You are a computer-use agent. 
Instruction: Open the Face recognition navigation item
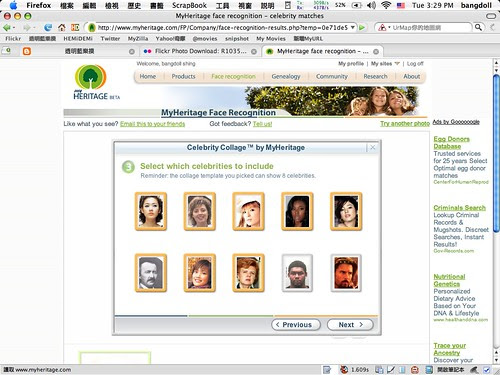233,76
